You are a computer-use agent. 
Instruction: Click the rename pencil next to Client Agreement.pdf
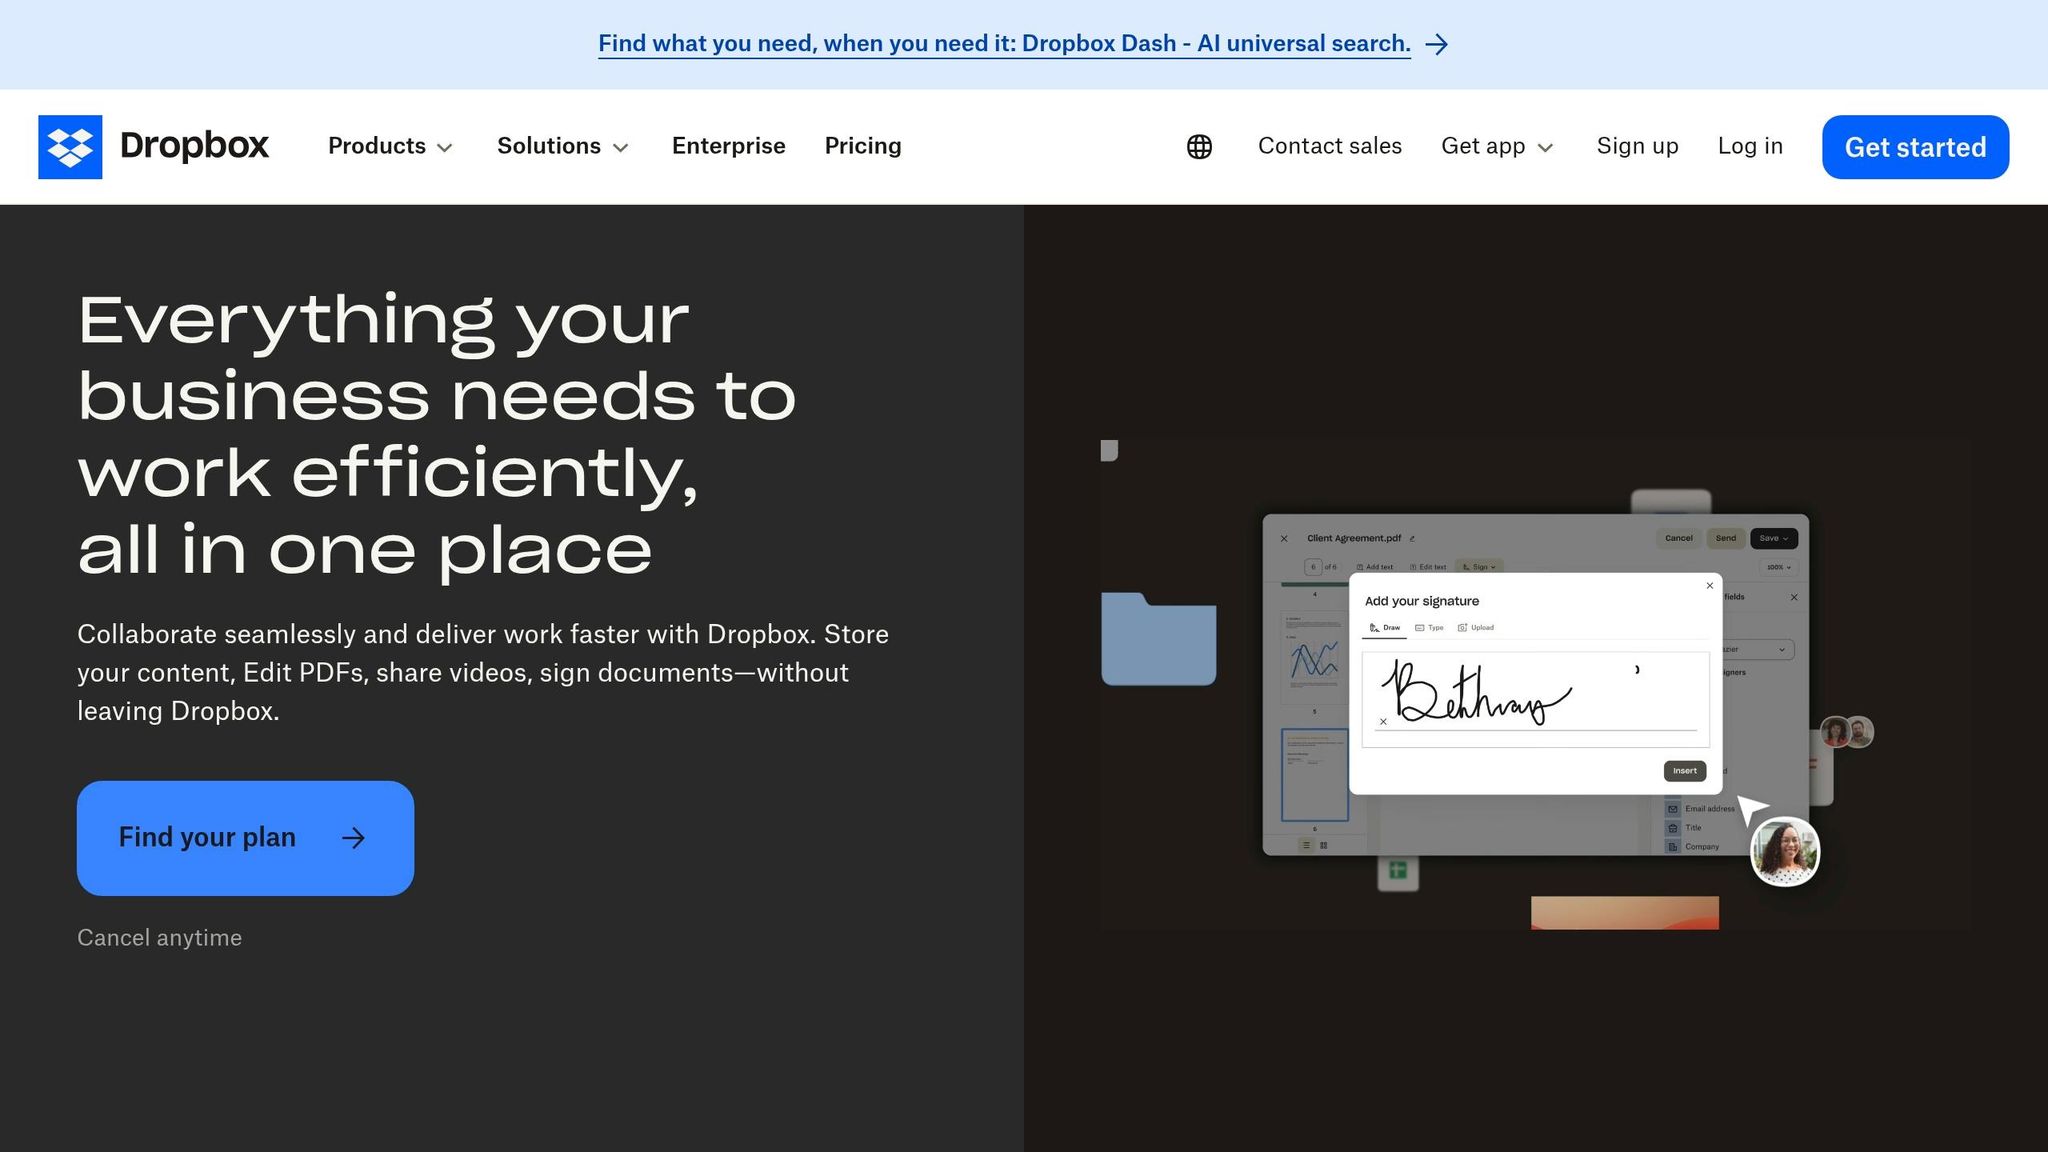(1412, 539)
